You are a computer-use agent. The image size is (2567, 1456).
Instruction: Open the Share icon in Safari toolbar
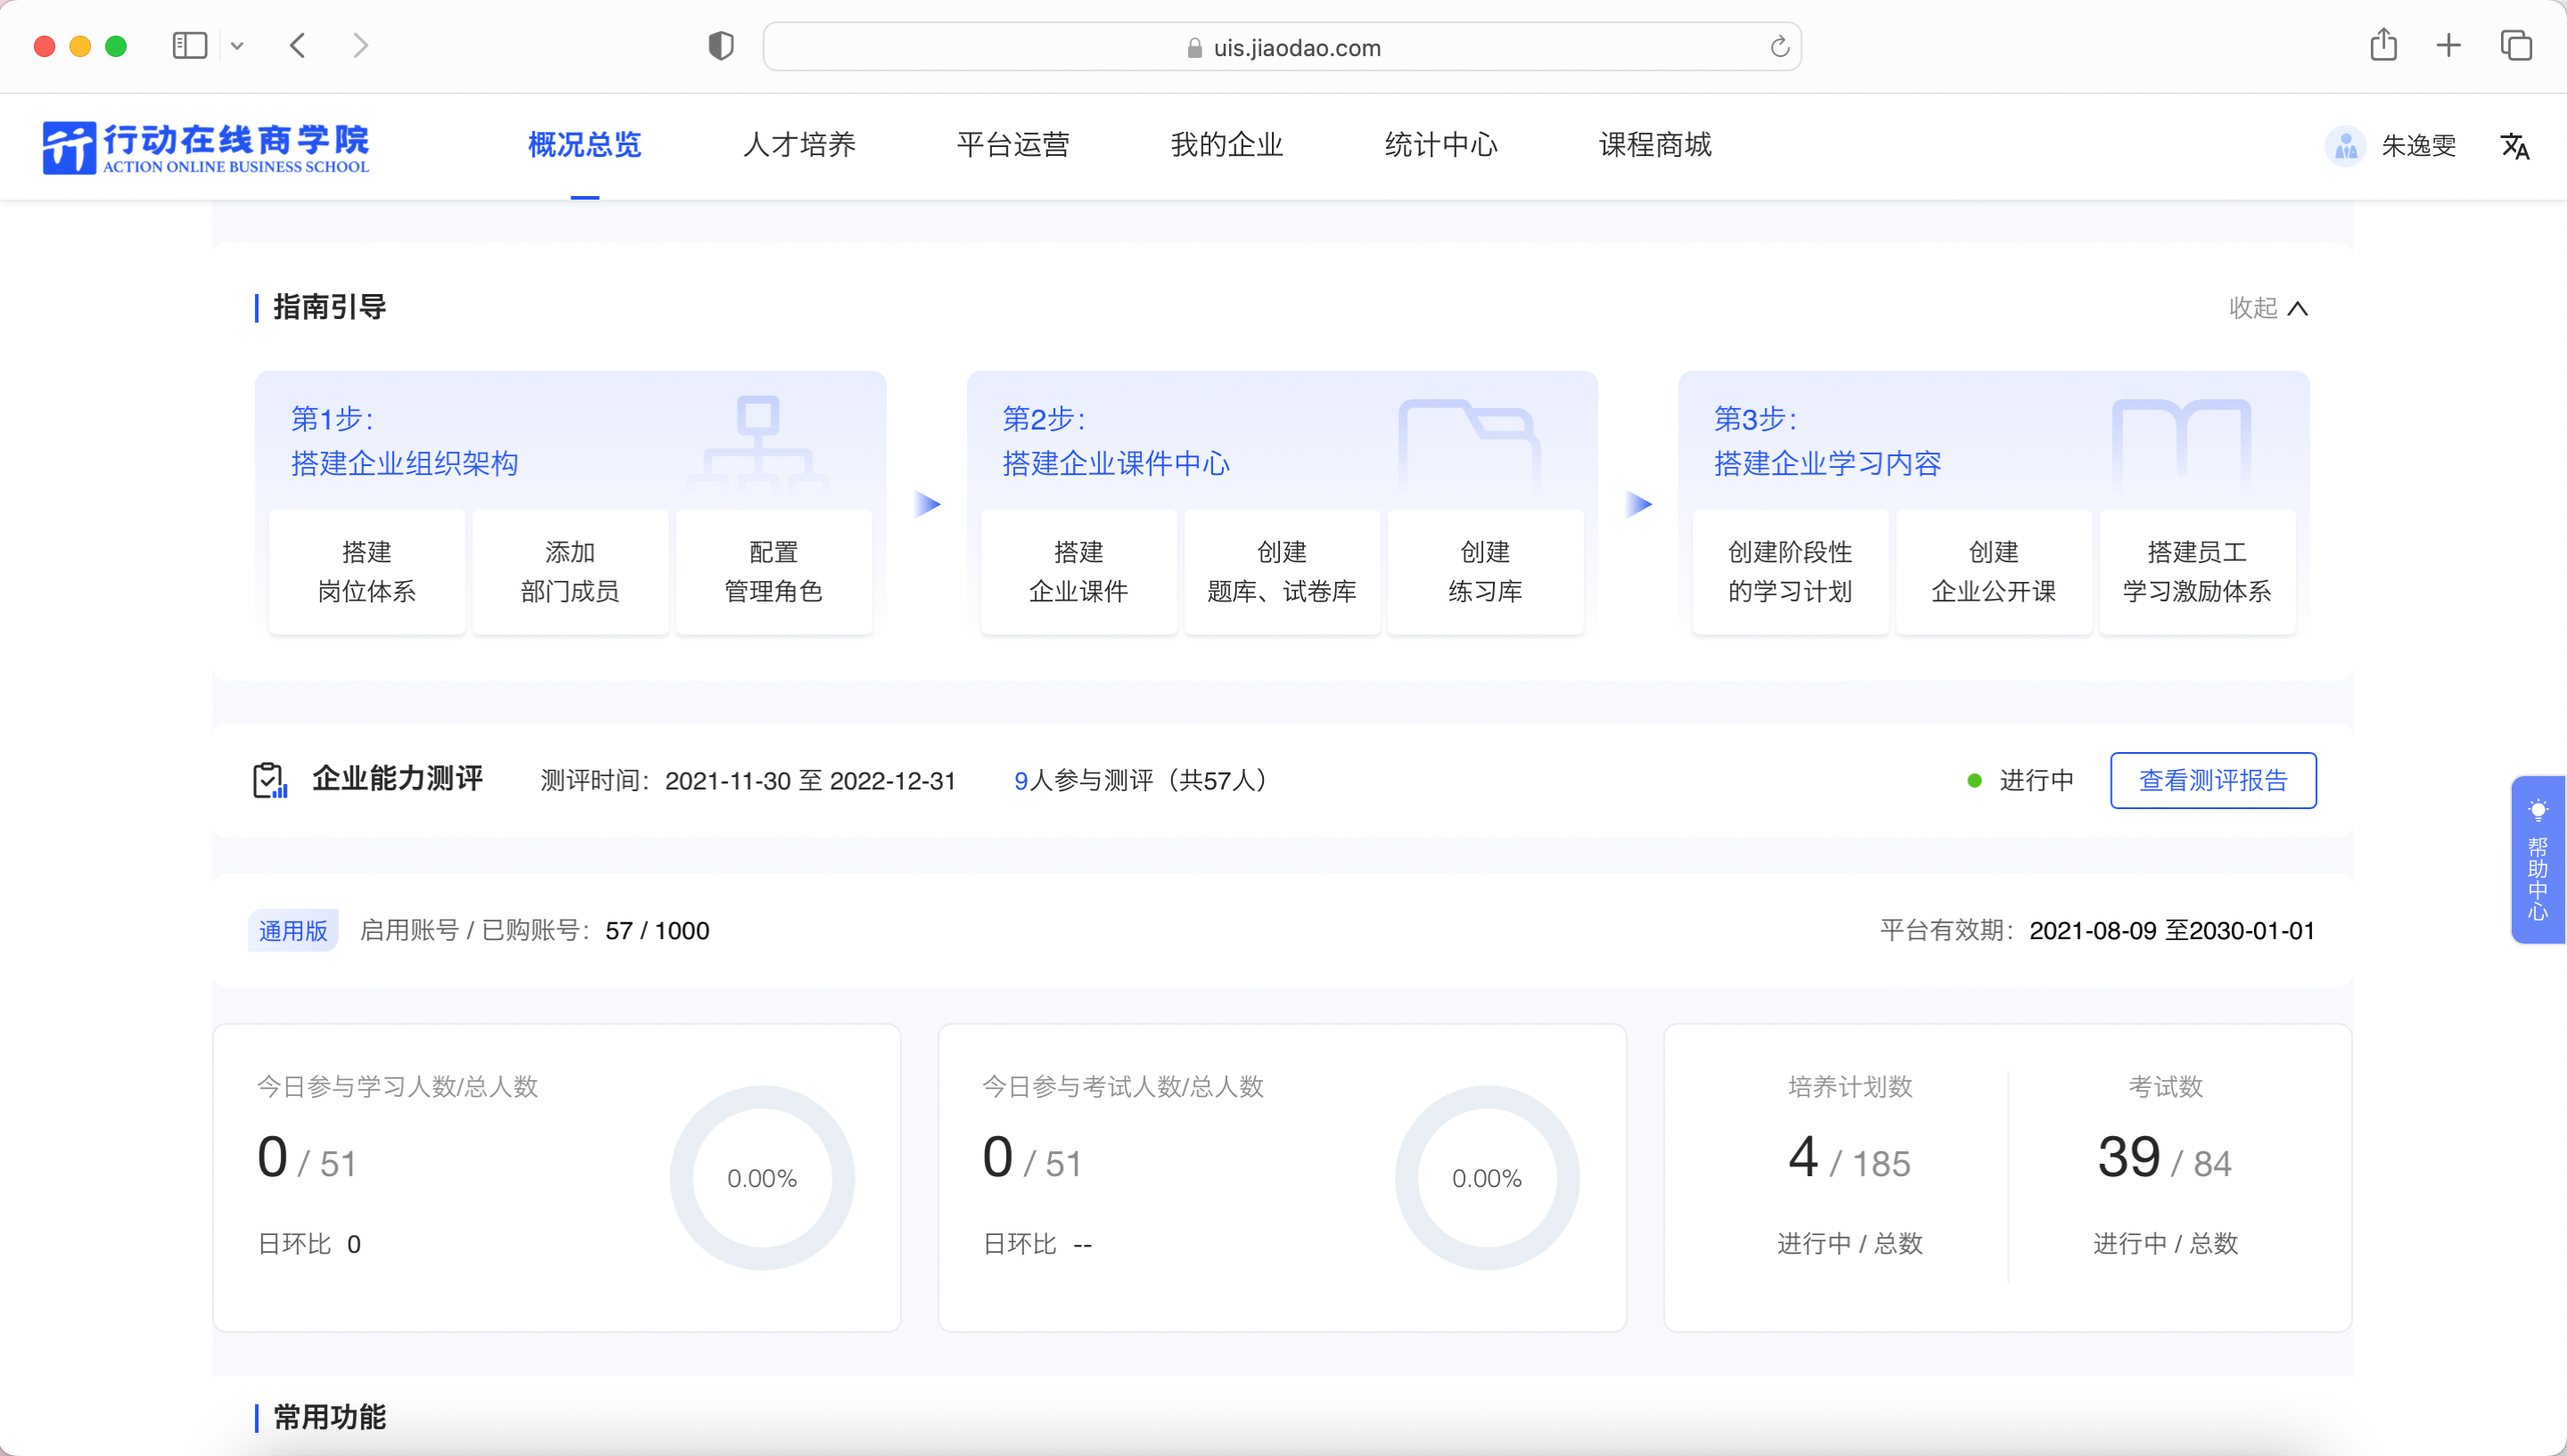click(x=2383, y=45)
